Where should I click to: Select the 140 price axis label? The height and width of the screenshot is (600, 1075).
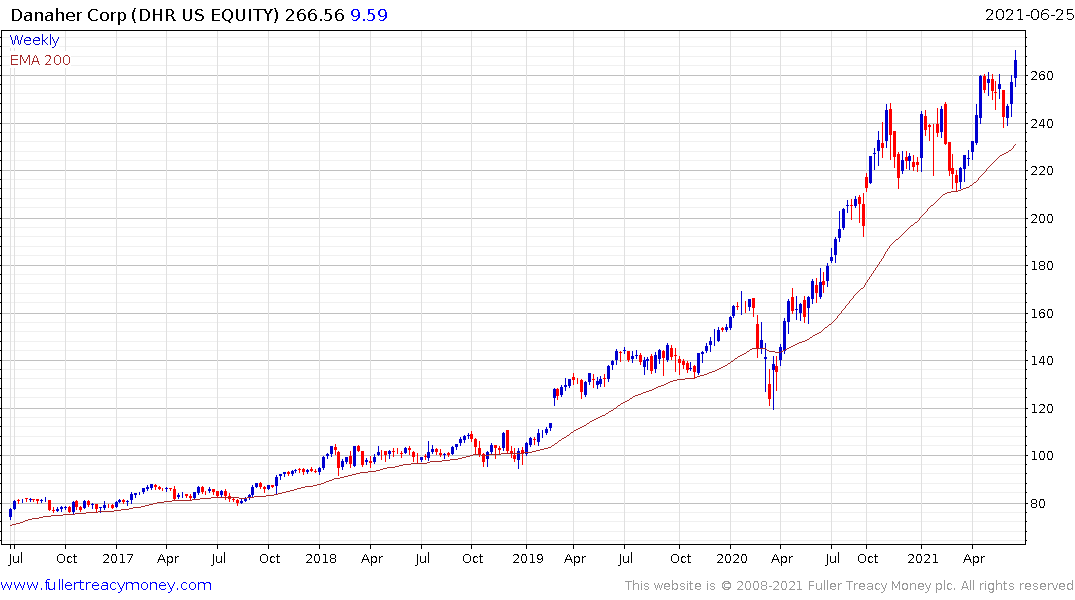pos(1042,361)
